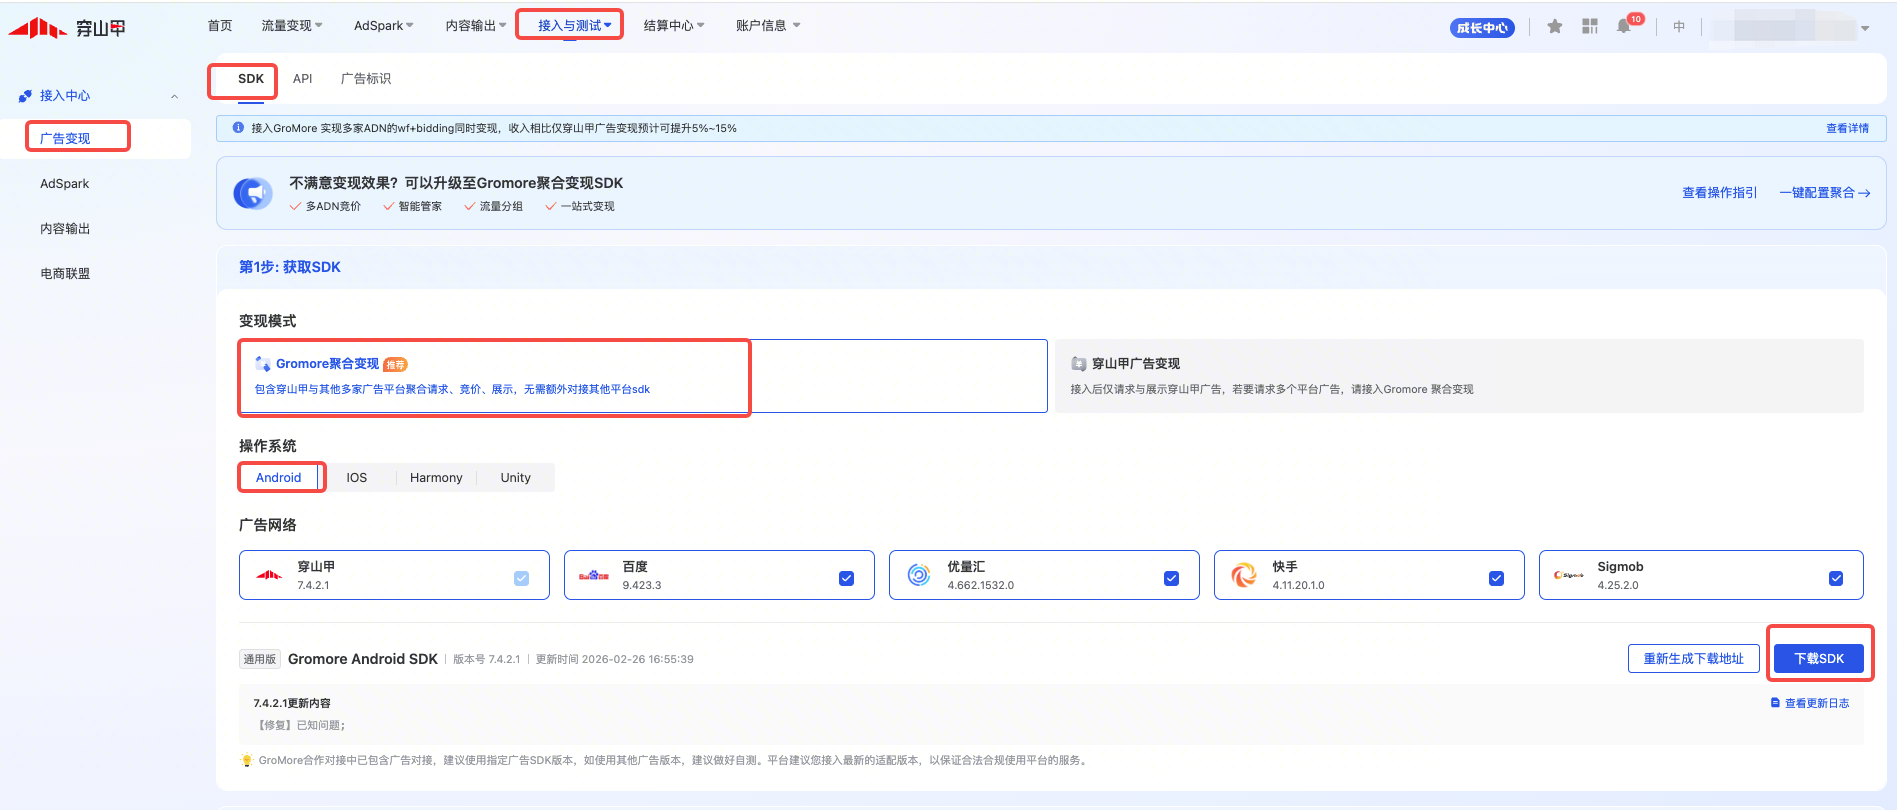Toggle the Sigmob ad network checkbox

click(1835, 578)
